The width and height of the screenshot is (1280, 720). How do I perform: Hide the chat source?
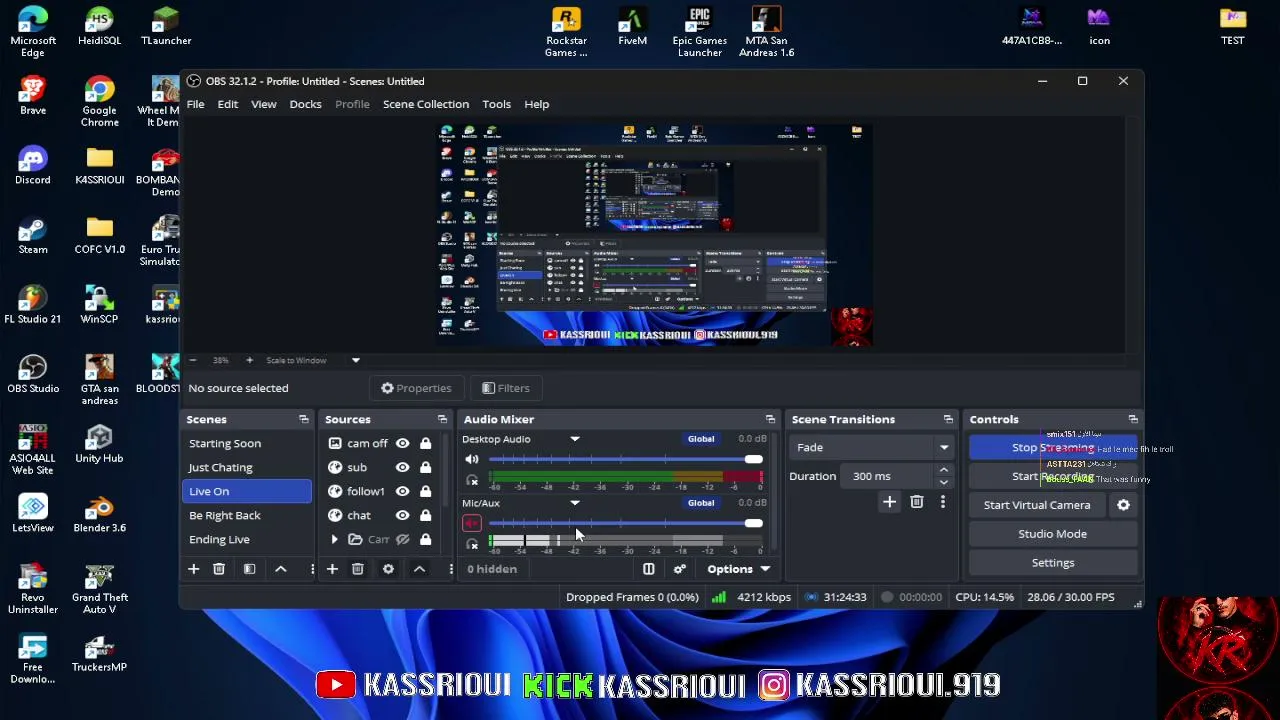pos(402,515)
